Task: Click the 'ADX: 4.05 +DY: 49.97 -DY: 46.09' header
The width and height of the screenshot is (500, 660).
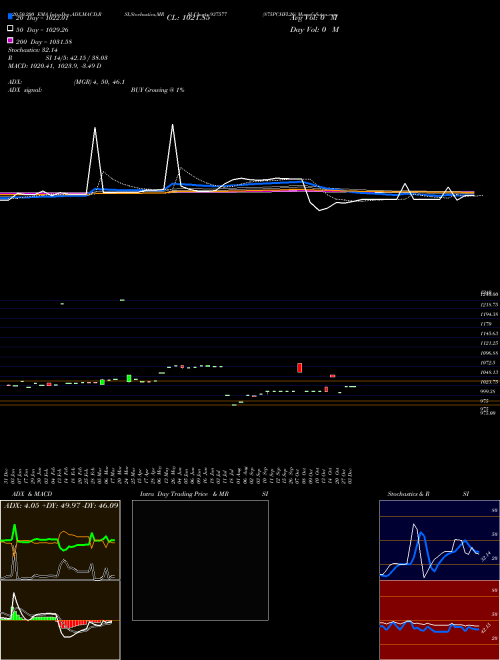Action: [61, 505]
